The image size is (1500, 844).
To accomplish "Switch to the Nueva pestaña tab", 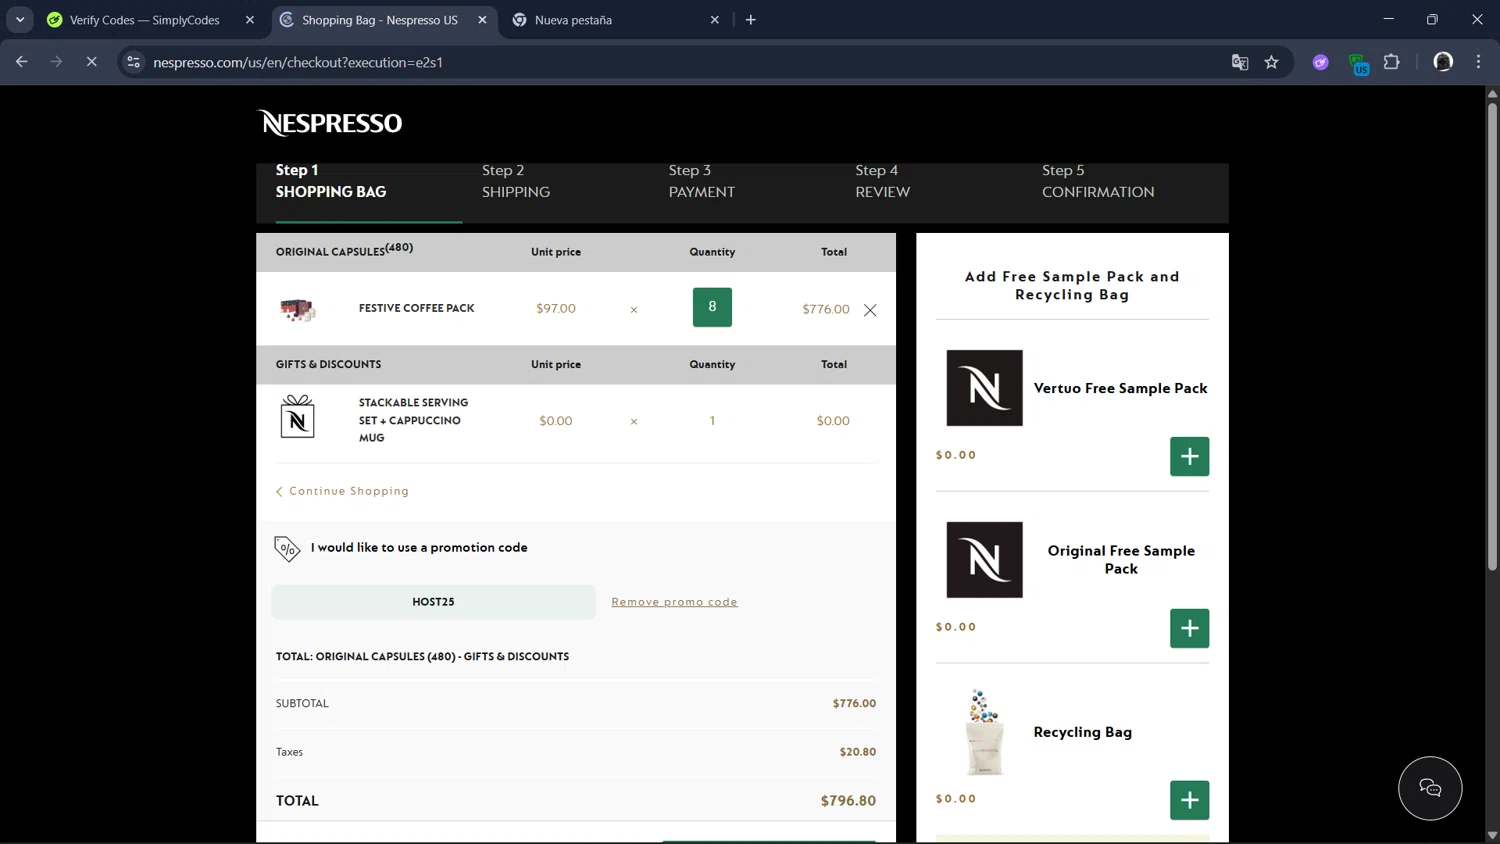I will click(573, 20).
